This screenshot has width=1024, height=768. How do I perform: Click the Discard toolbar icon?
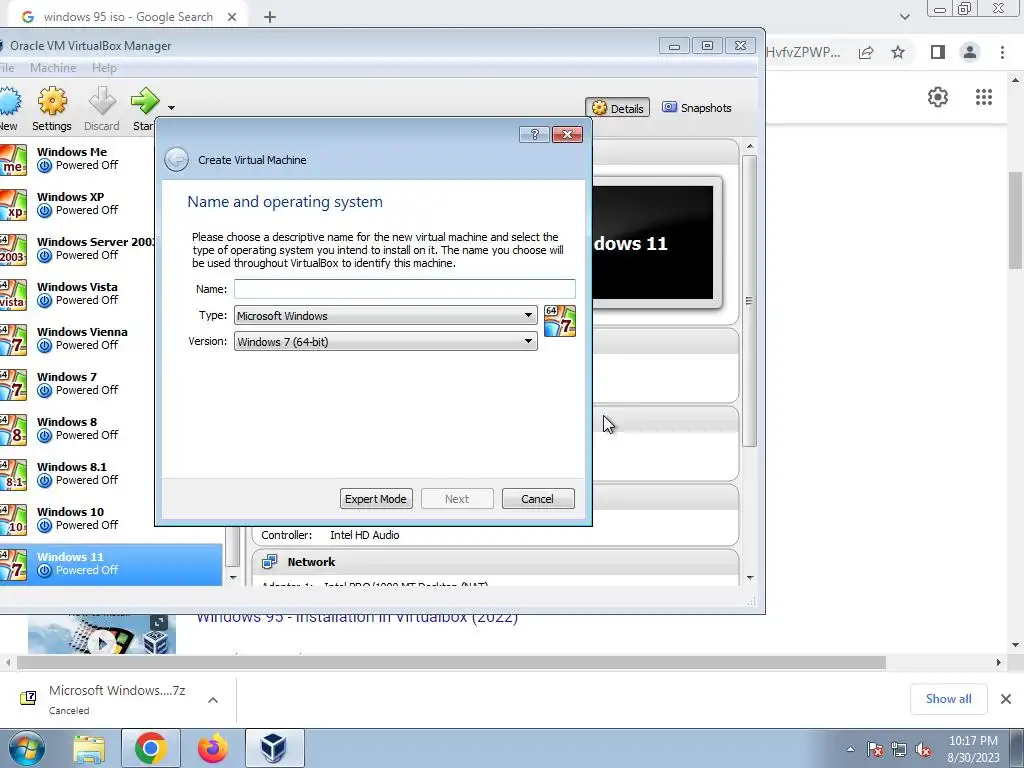(102, 101)
